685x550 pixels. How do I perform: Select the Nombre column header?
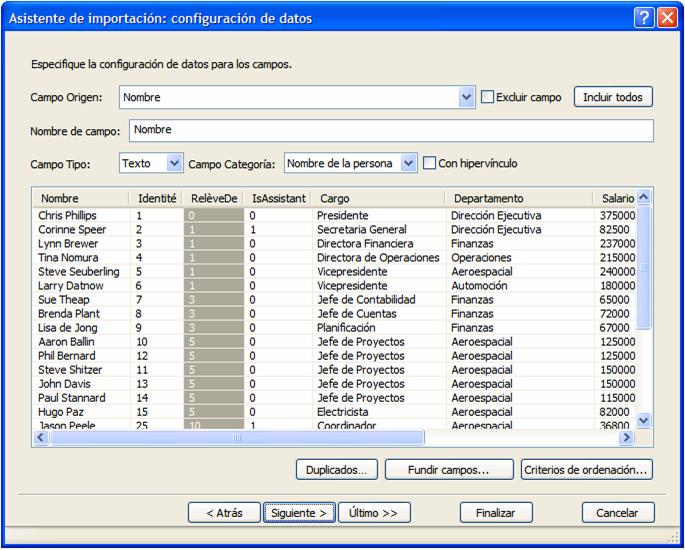click(x=81, y=198)
